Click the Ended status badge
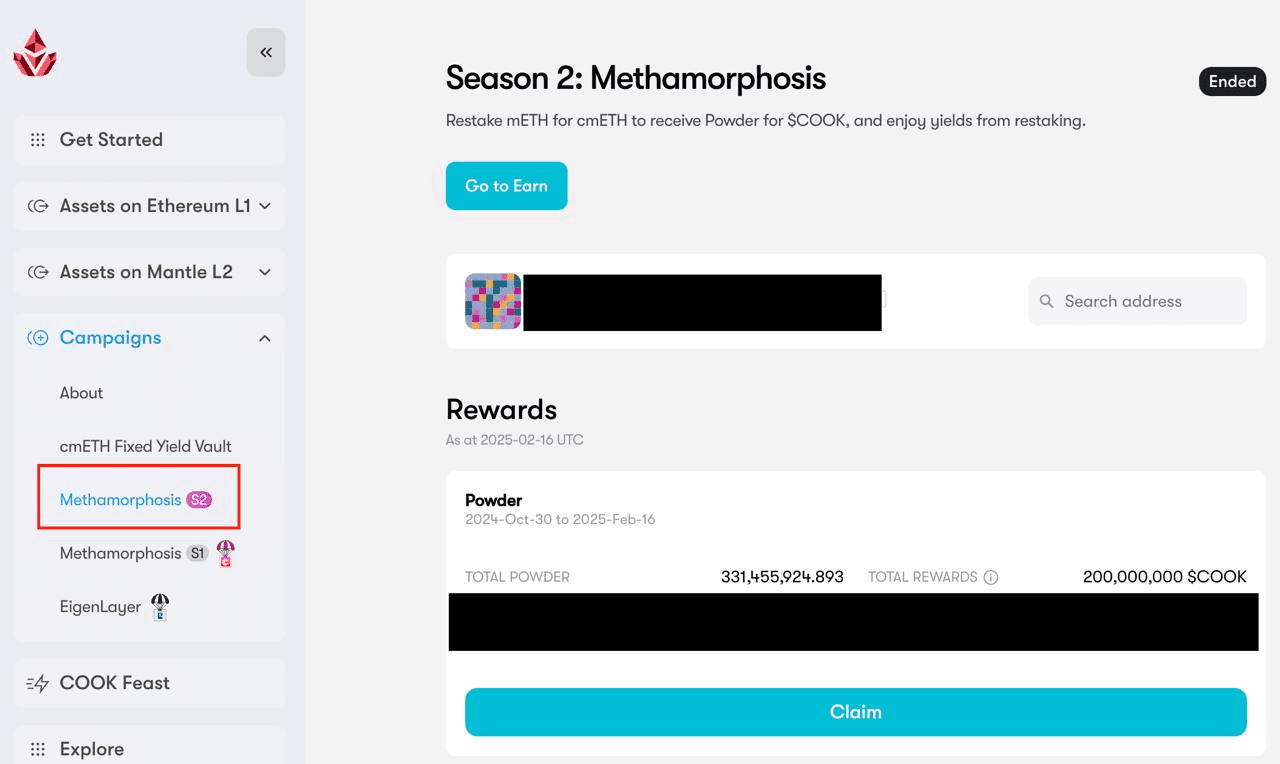This screenshot has height=764, width=1280. (x=1232, y=81)
